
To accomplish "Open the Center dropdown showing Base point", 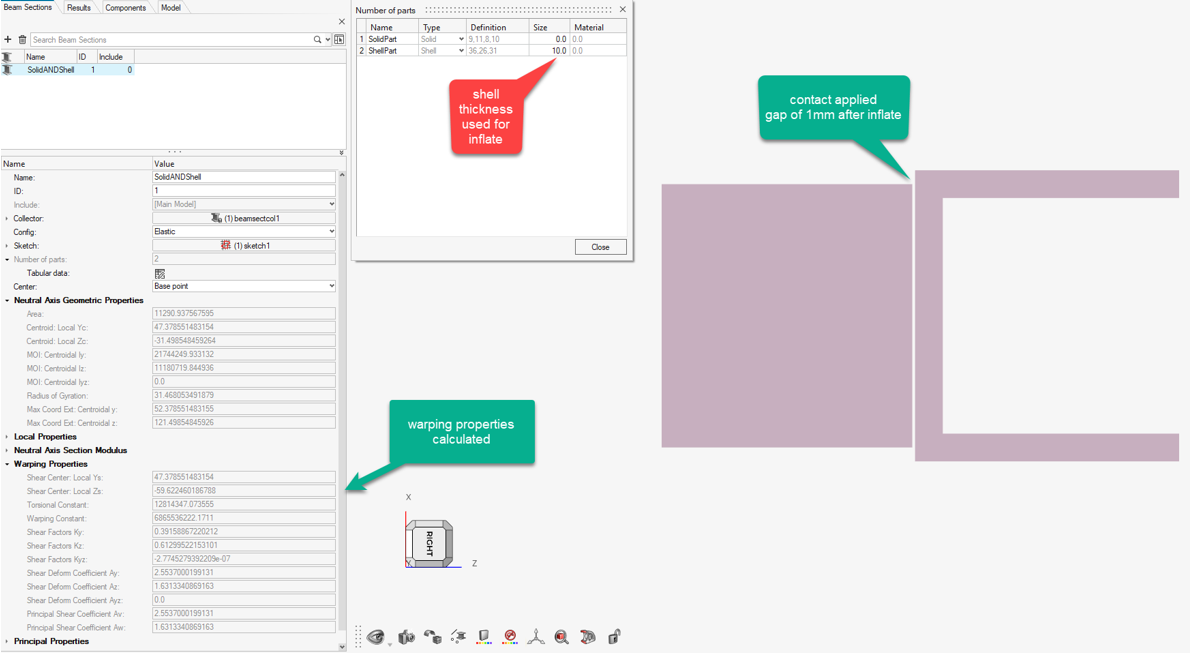I will [243, 286].
